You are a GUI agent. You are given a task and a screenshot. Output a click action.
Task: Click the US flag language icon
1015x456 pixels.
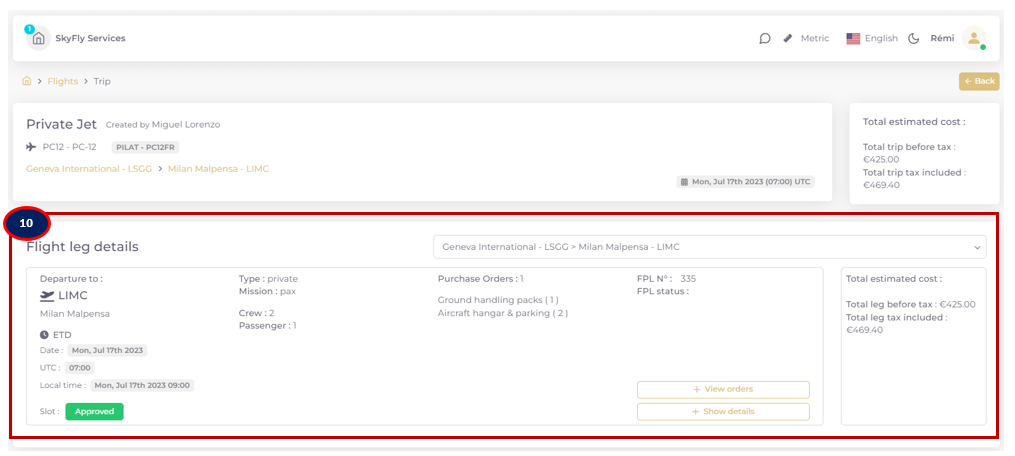(x=853, y=38)
